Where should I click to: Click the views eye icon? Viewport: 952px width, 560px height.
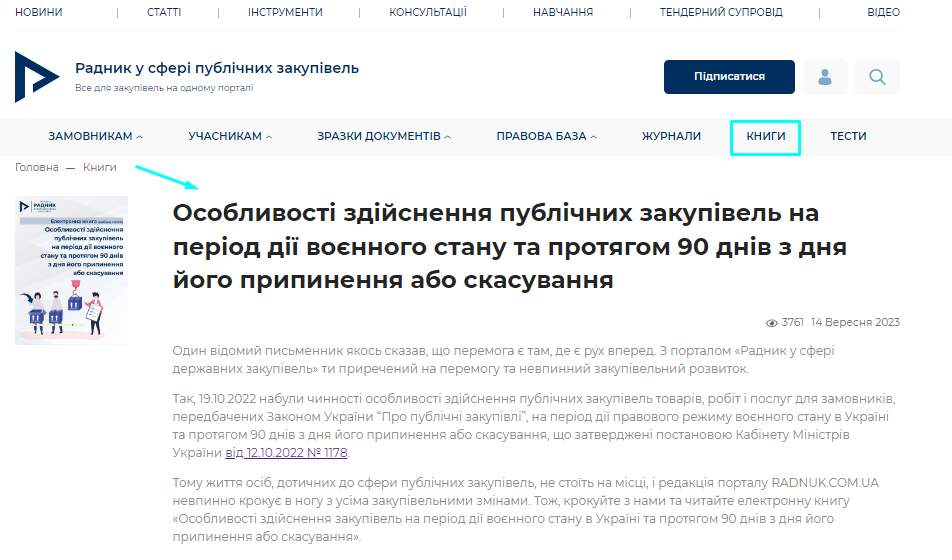pos(771,323)
